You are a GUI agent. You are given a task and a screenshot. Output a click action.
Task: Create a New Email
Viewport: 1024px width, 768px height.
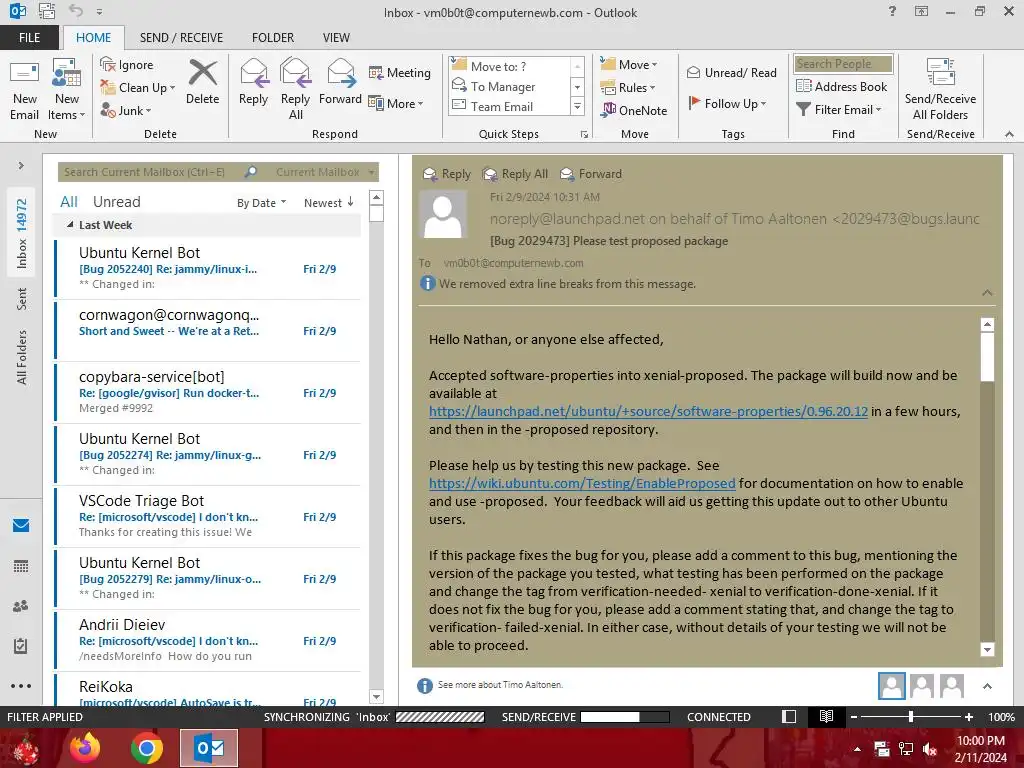coord(24,91)
